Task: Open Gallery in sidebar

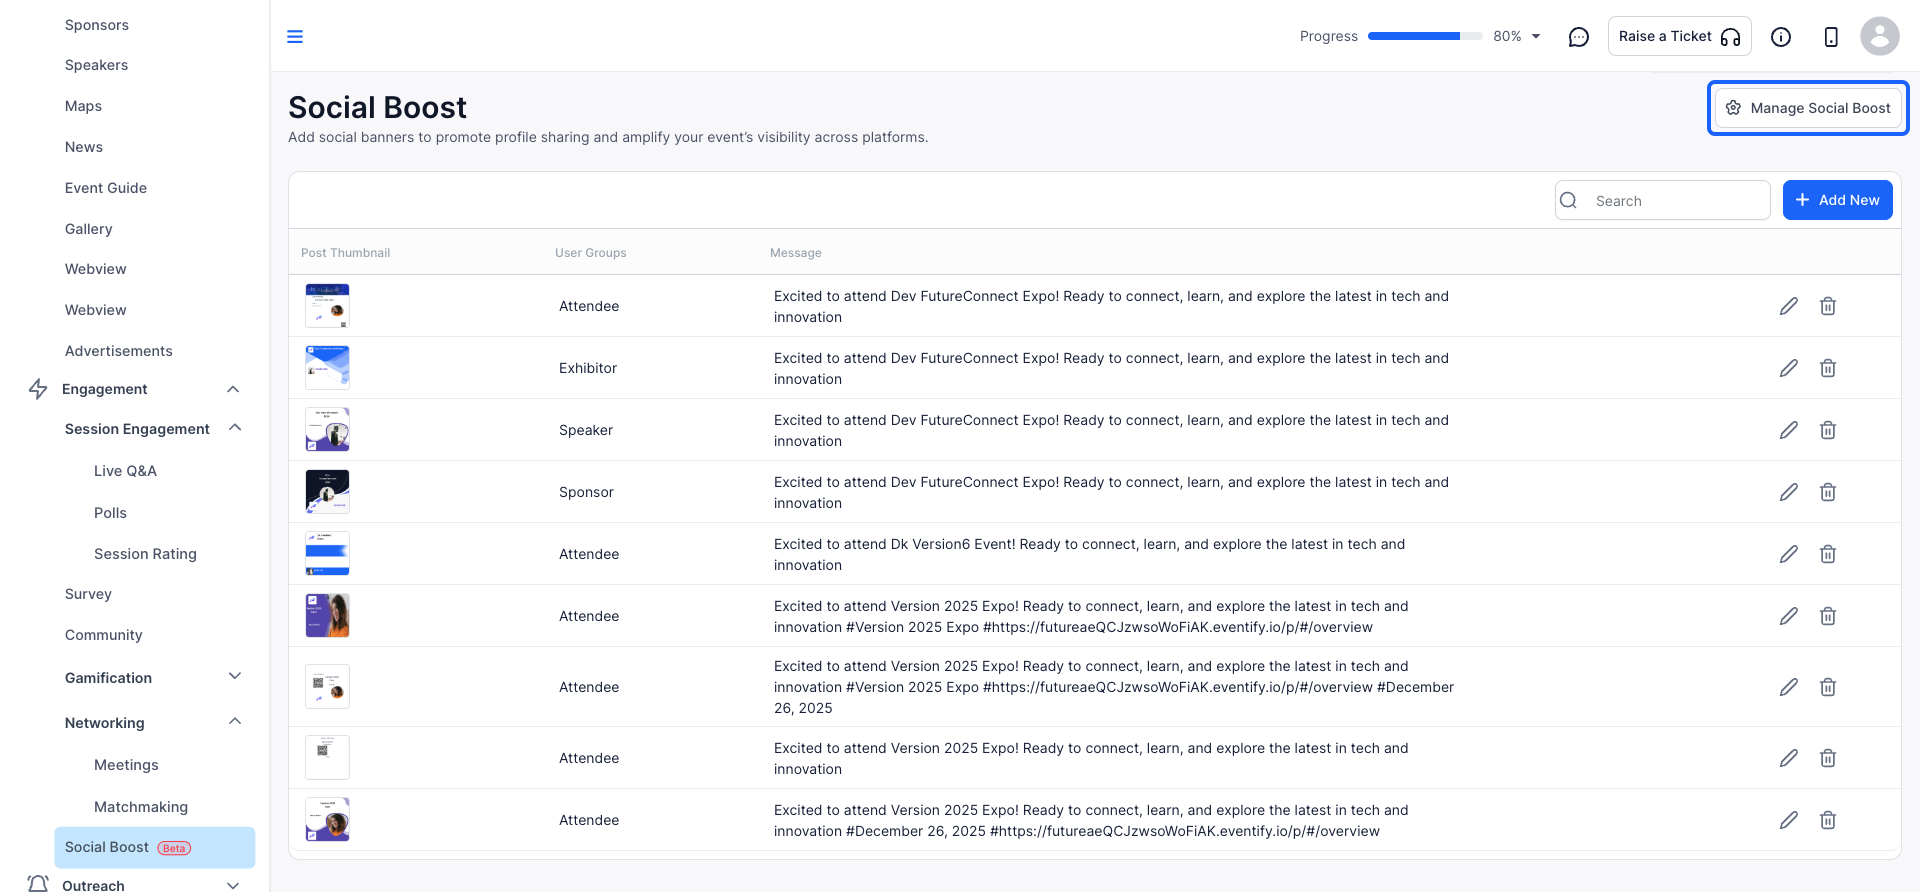Action: [89, 229]
